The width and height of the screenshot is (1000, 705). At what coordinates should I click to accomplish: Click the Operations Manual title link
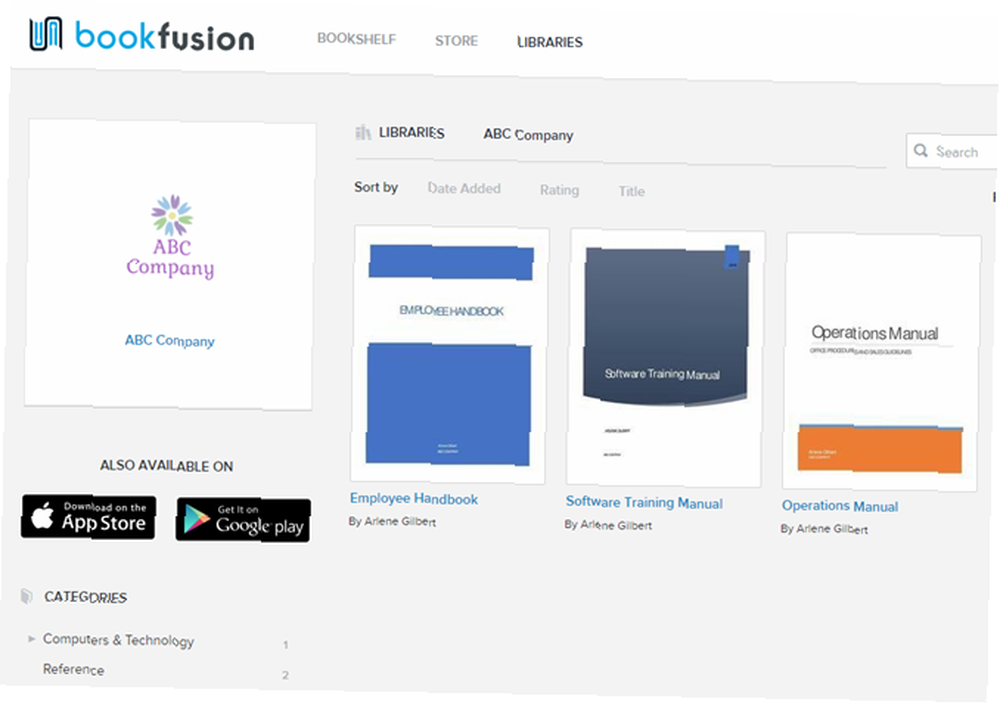[840, 506]
